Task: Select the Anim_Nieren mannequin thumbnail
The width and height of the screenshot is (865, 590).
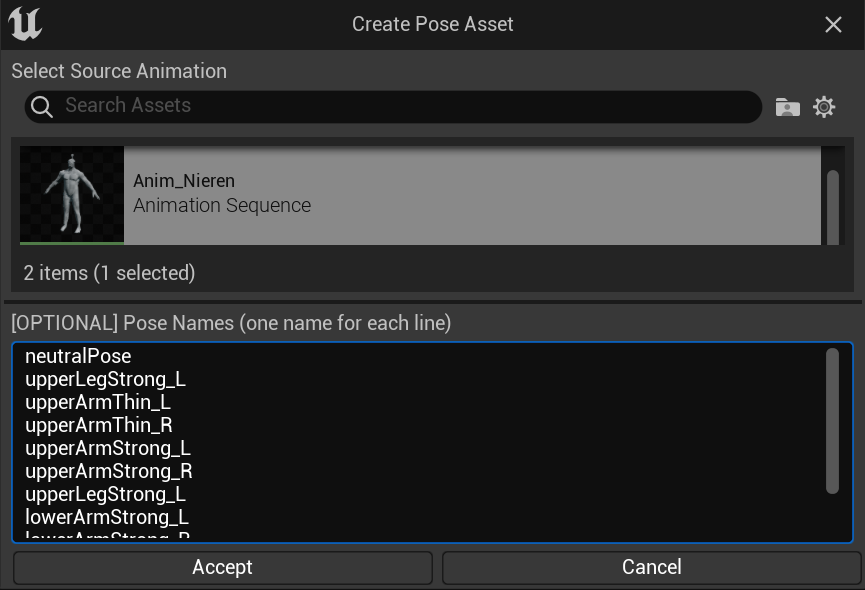Action: (72, 195)
